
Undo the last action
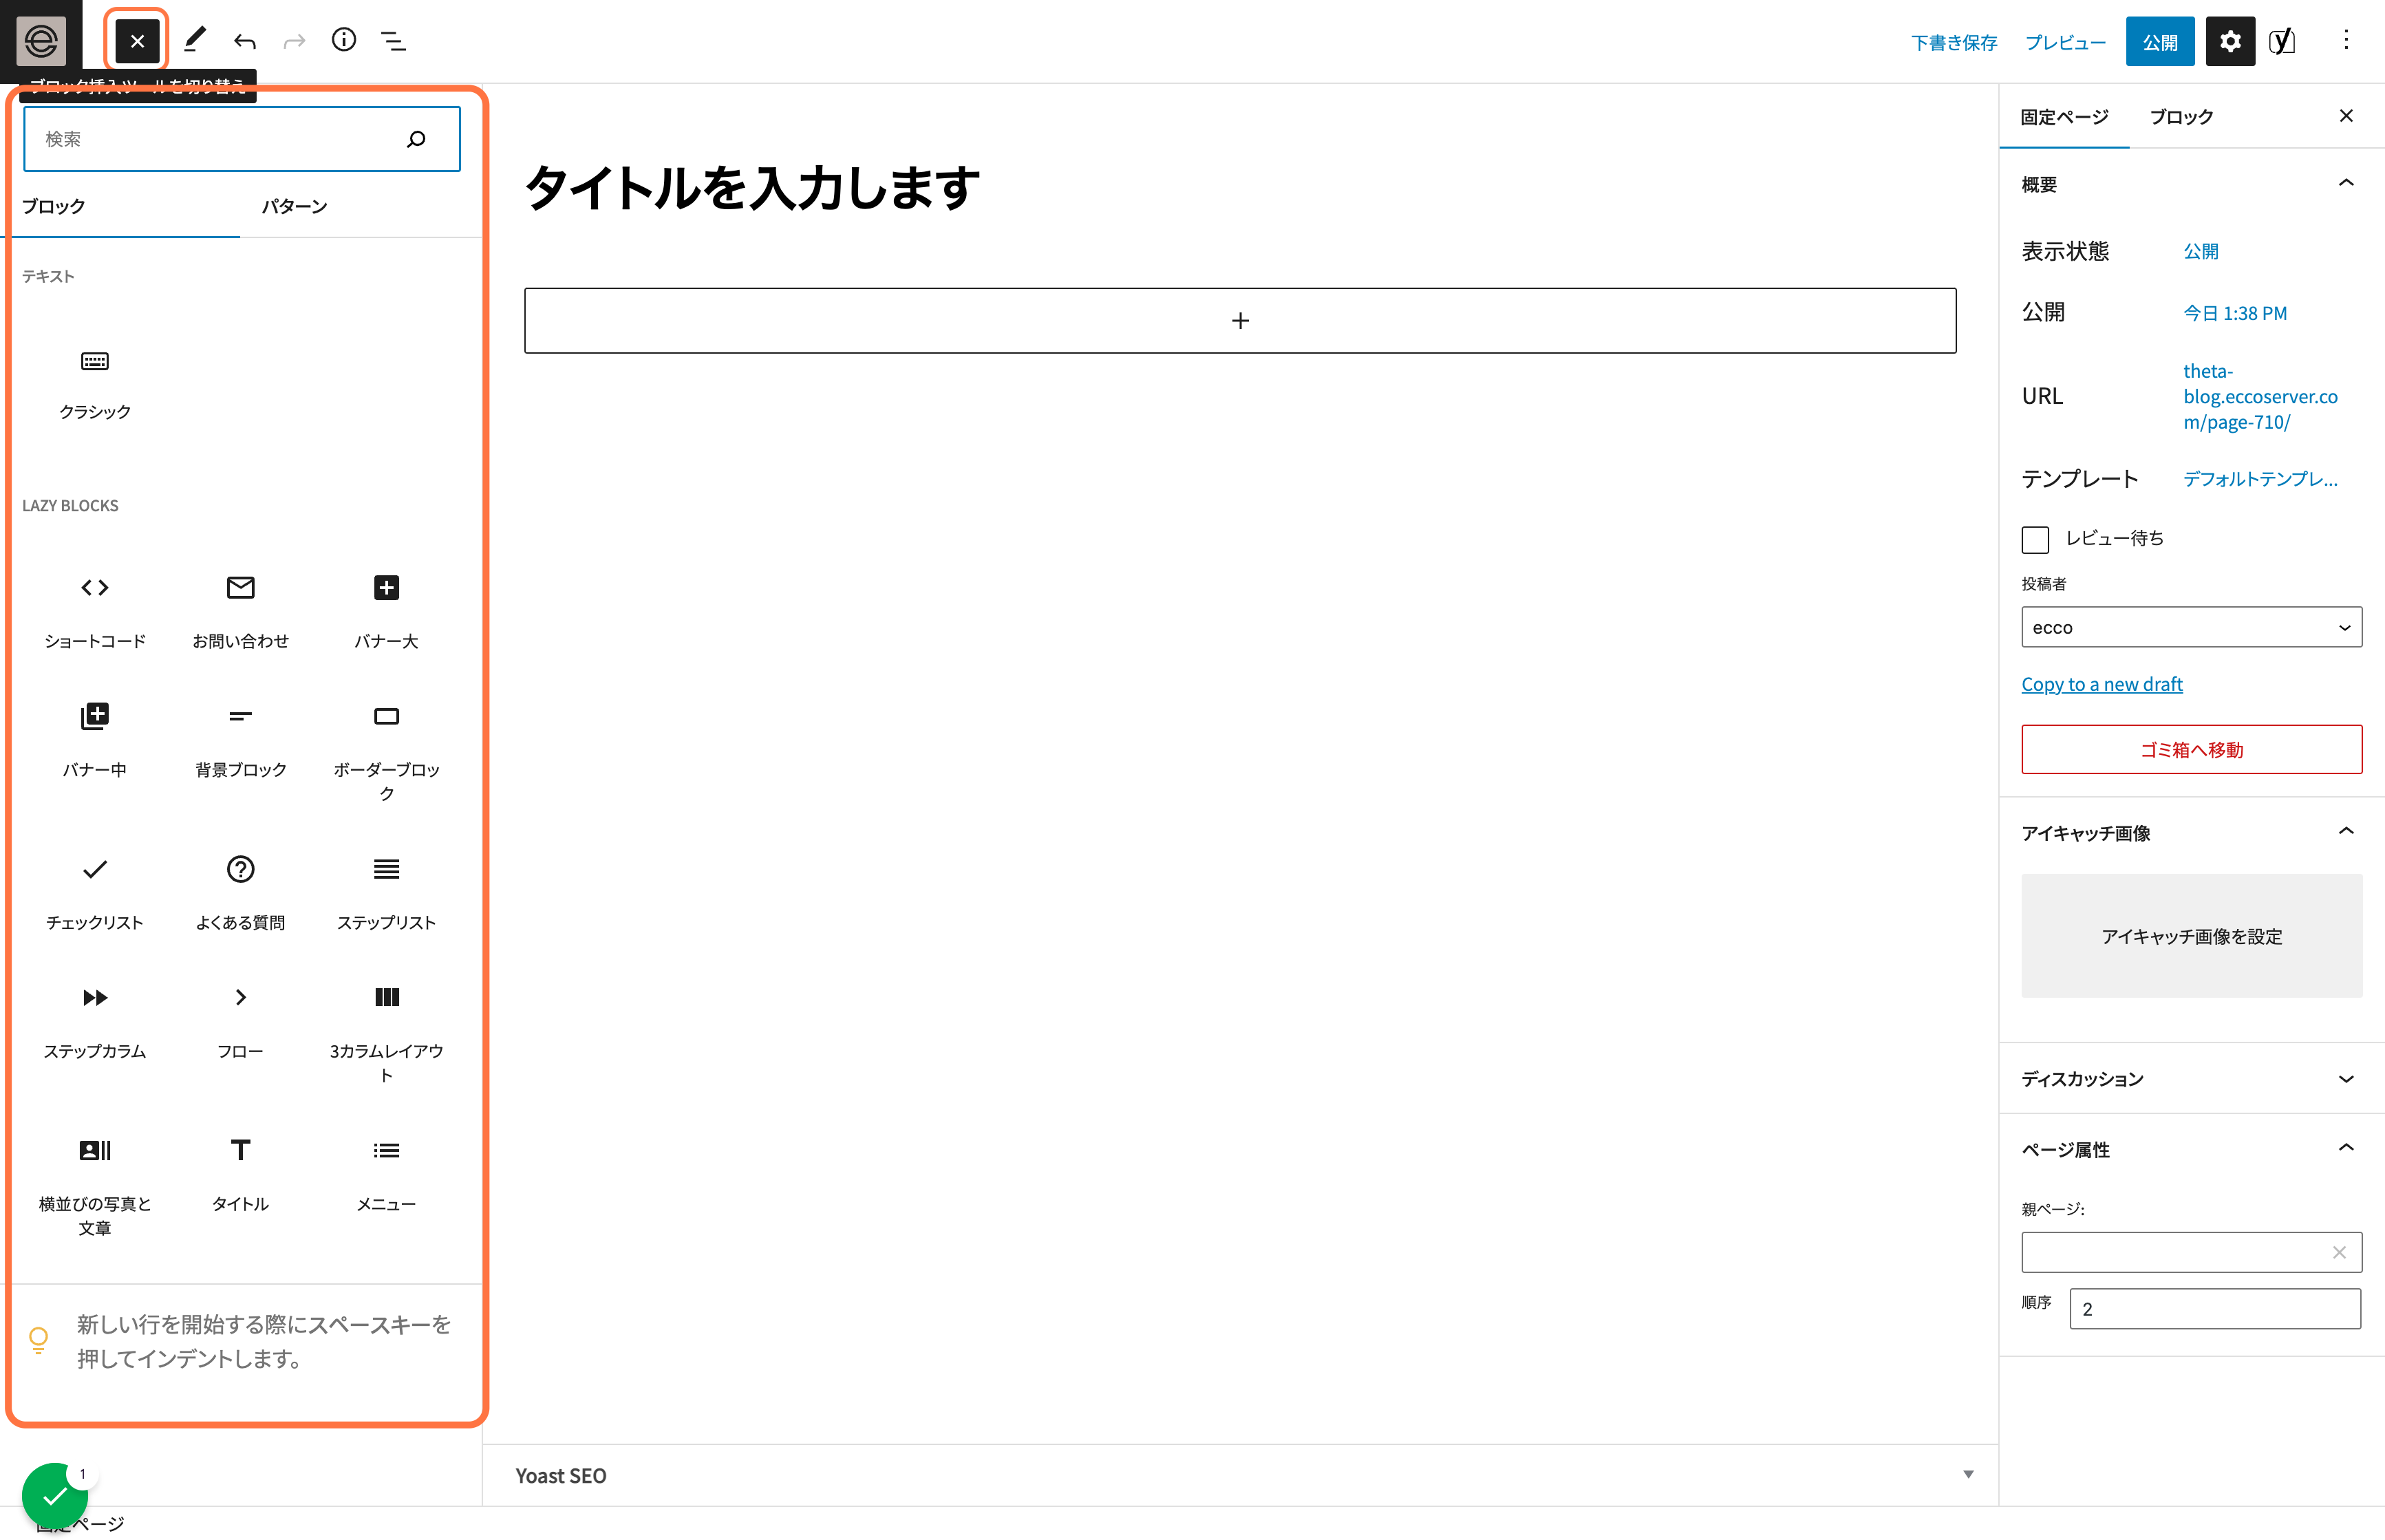point(245,41)
